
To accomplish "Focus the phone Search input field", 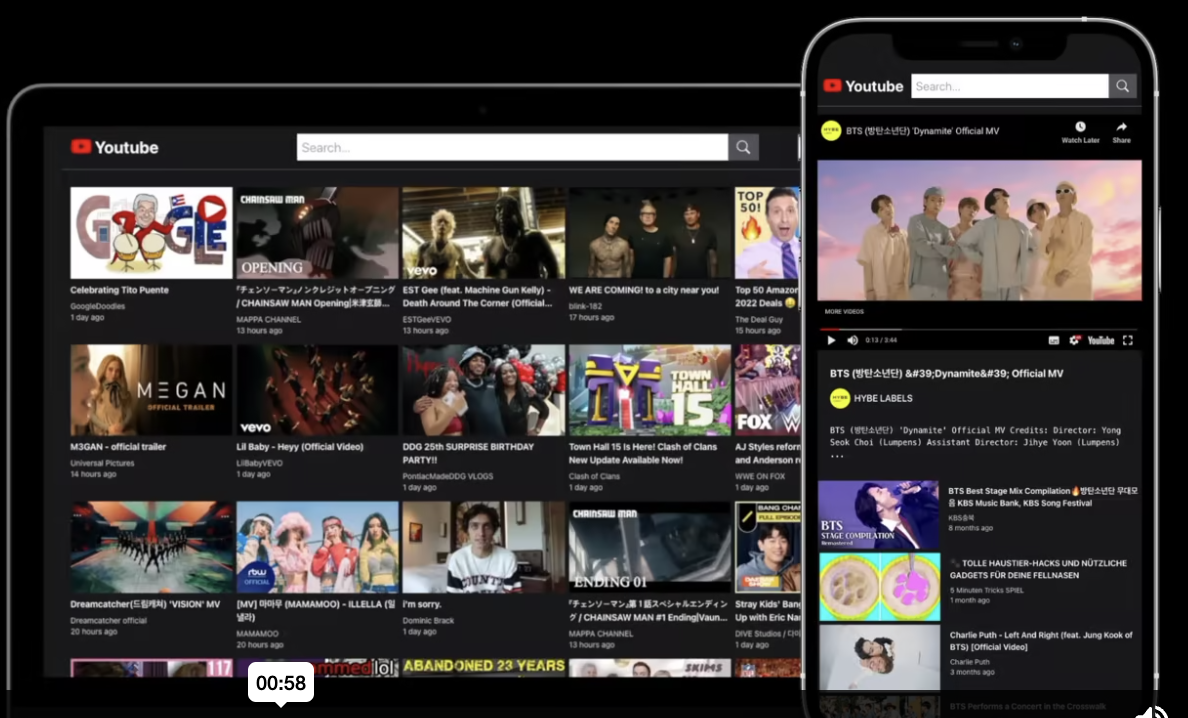I will tap(1009, 86).
